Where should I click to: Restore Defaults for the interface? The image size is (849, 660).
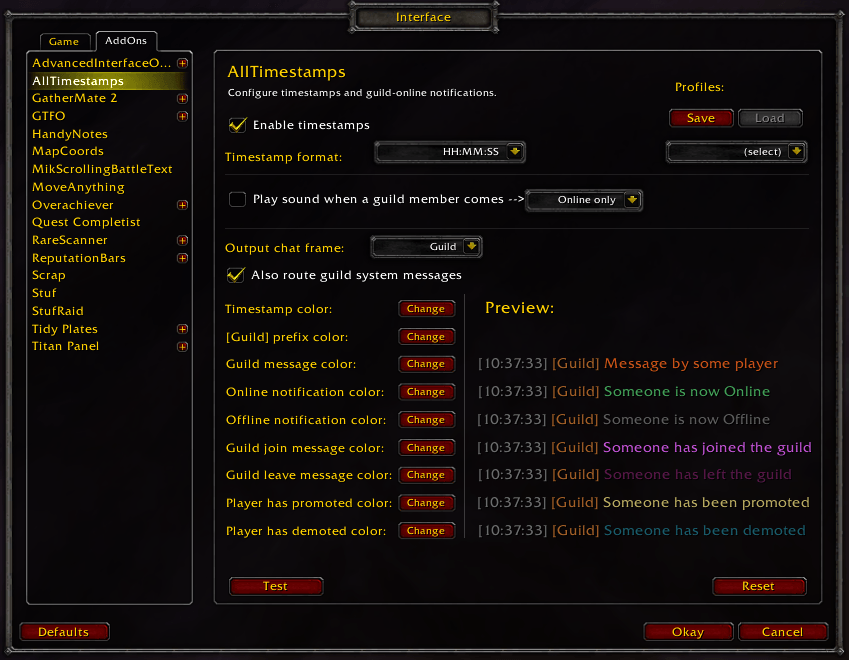pos(64,632)
